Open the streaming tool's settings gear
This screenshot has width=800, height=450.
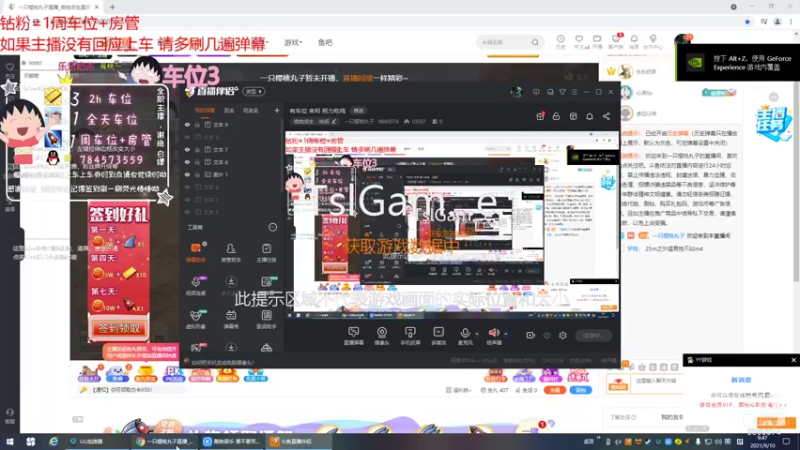563,336
